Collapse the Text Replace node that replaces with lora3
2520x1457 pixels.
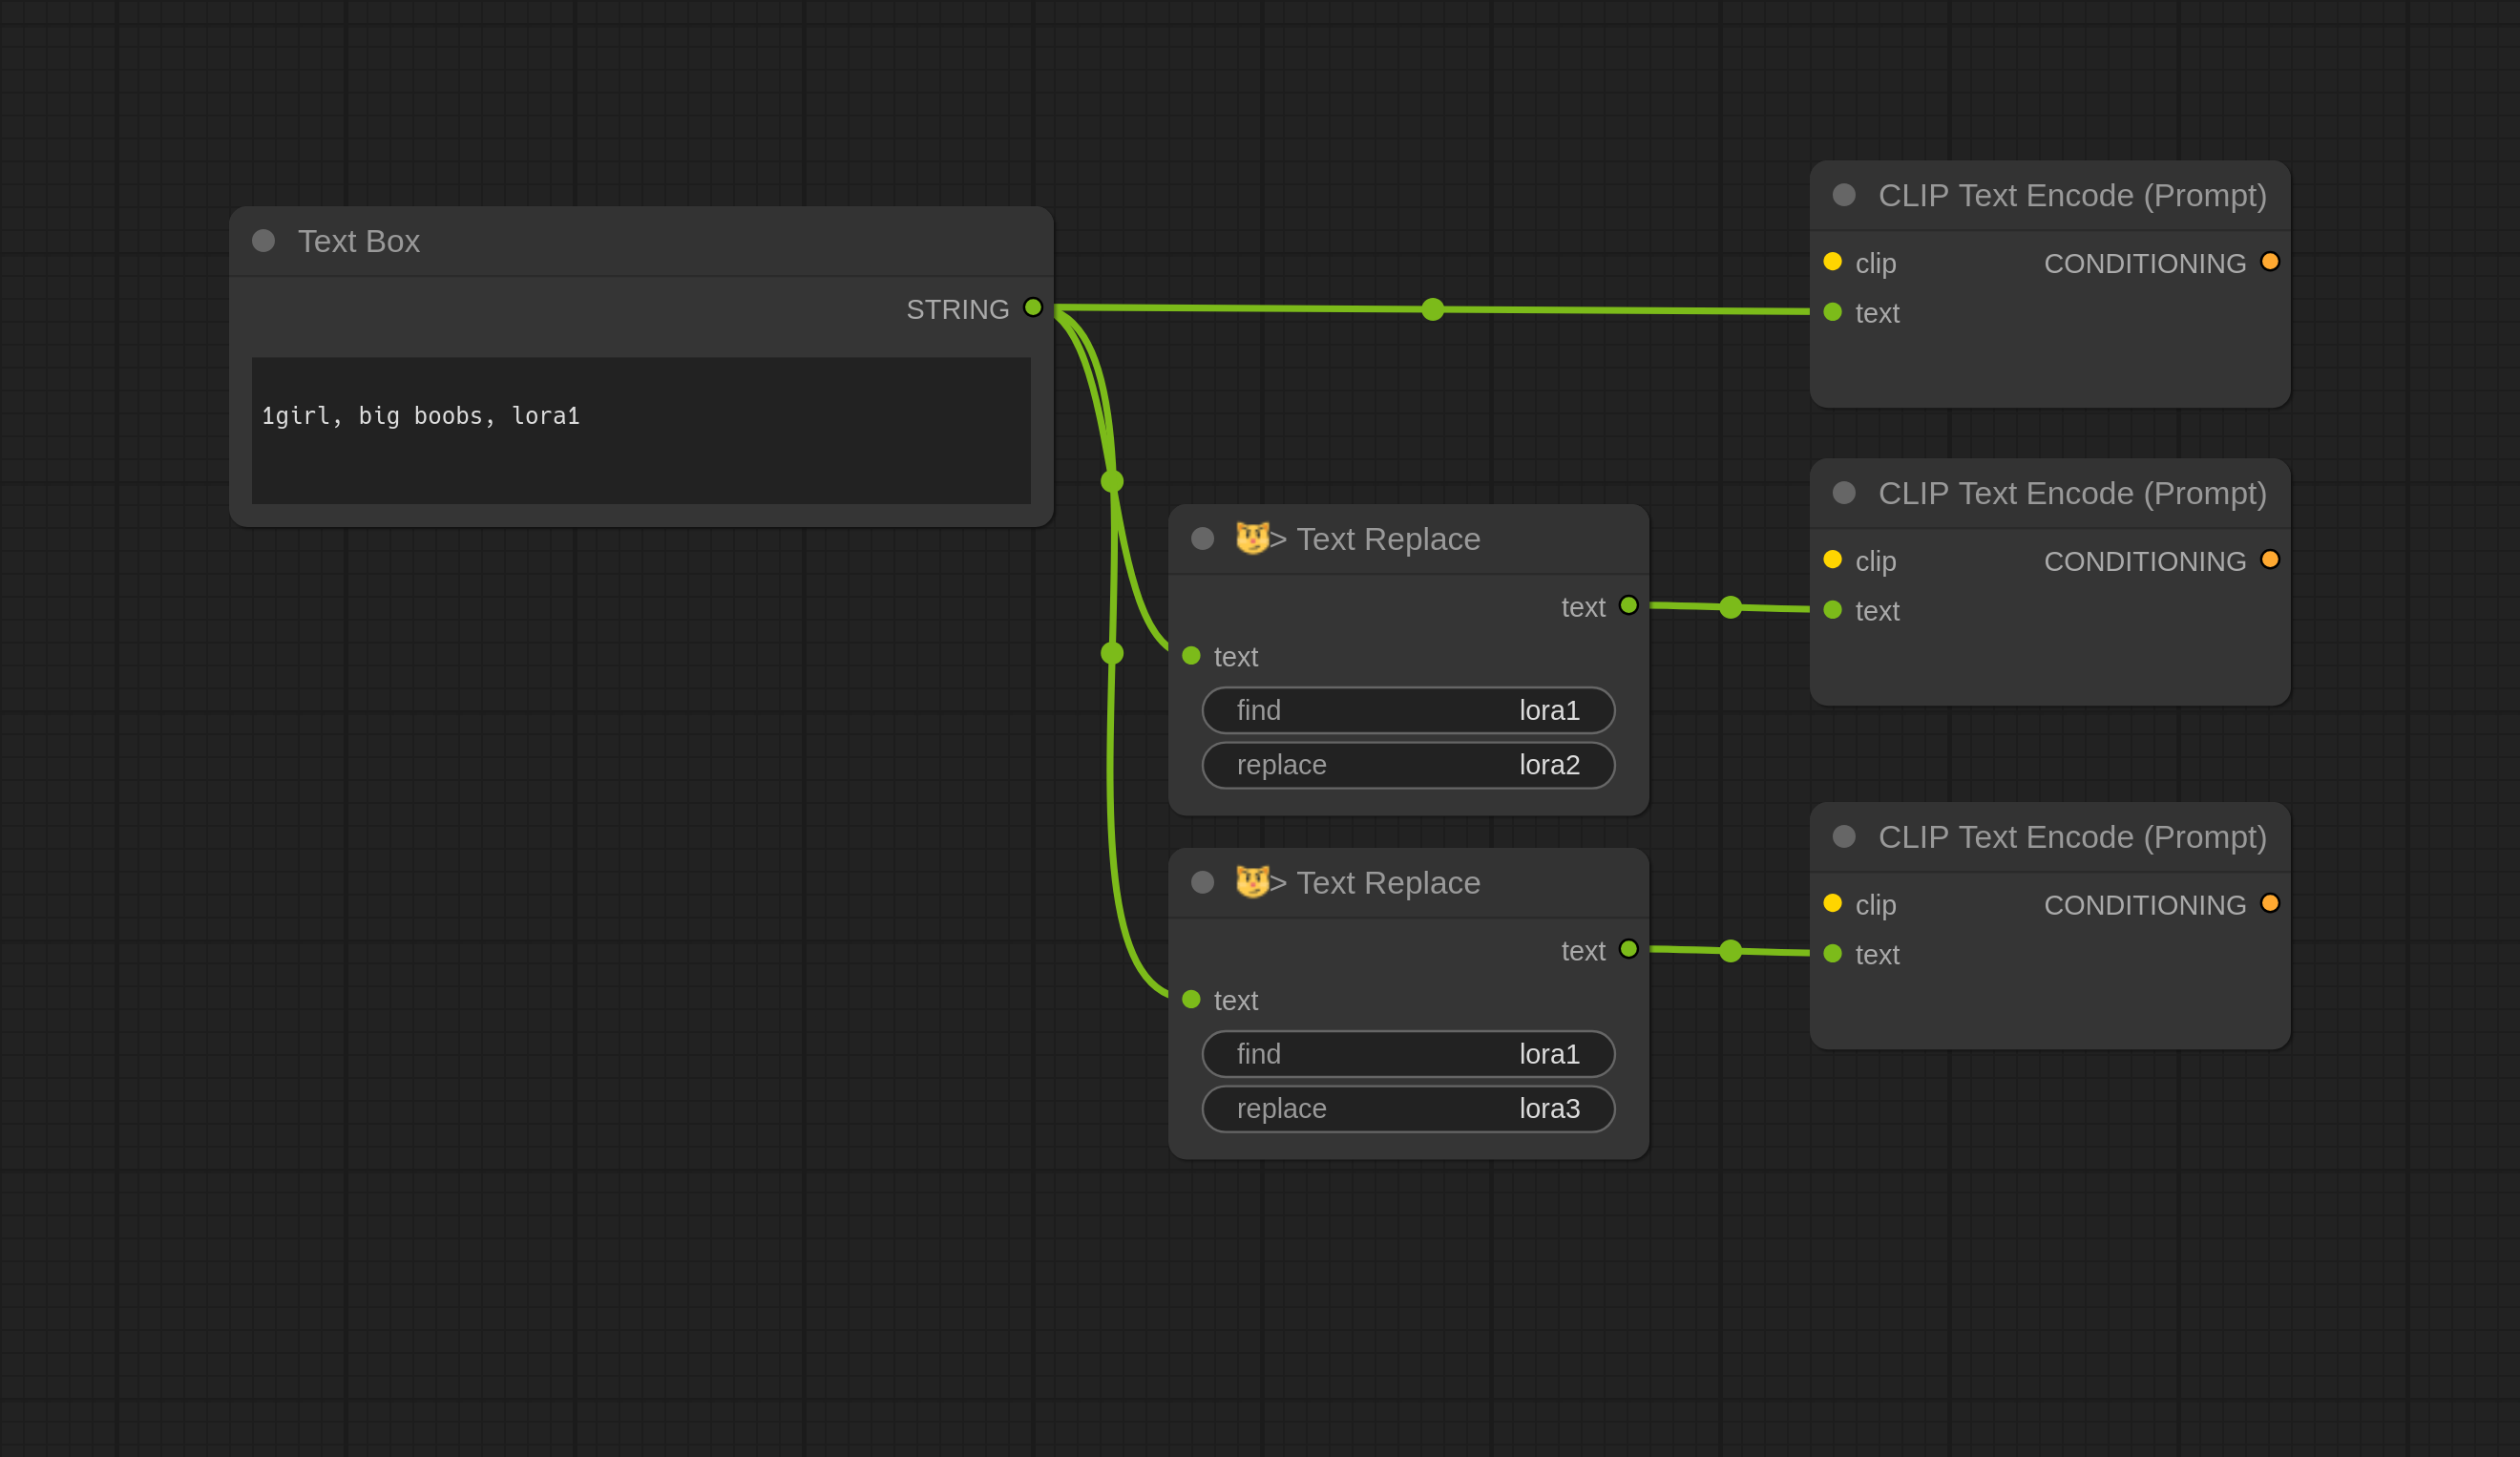point(1202,882)
